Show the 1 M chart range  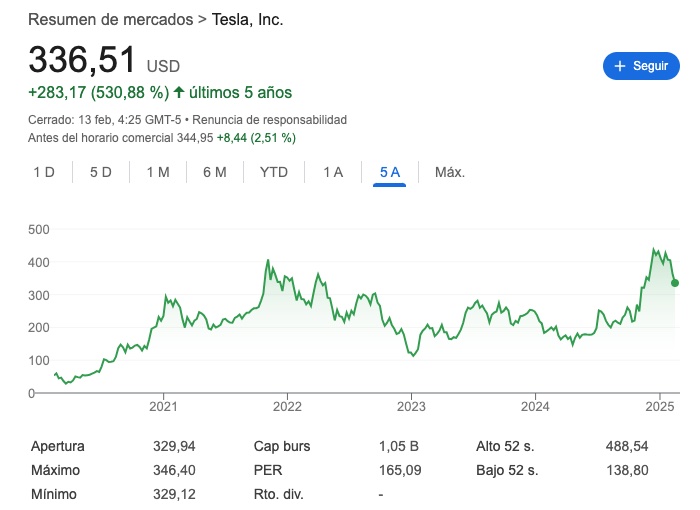(158, 172)
